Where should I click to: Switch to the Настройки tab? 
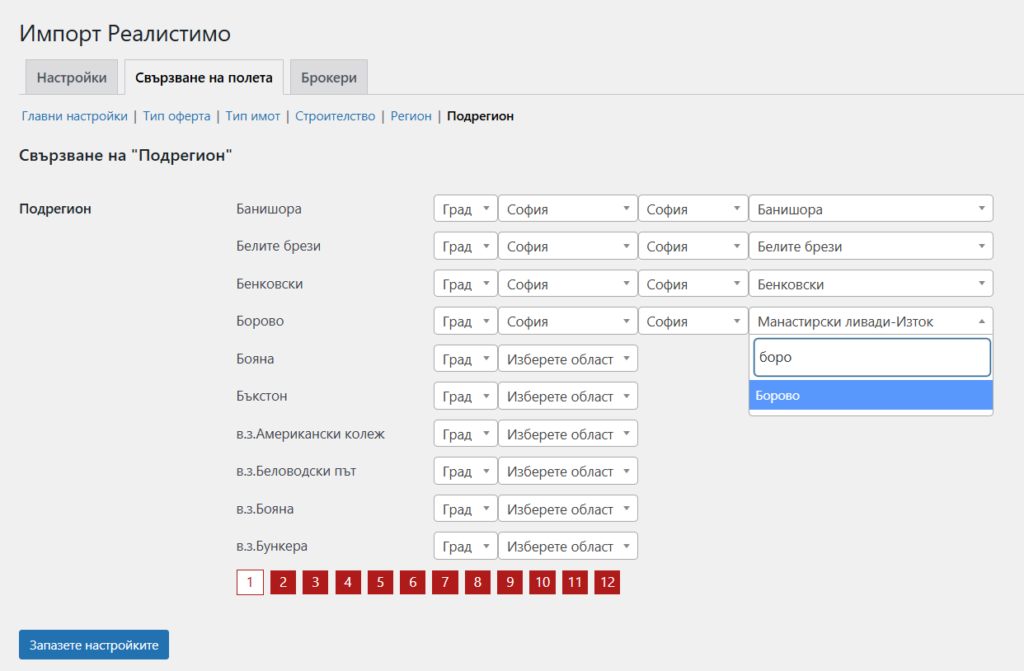pyautogui.click(x=72, y=78)
